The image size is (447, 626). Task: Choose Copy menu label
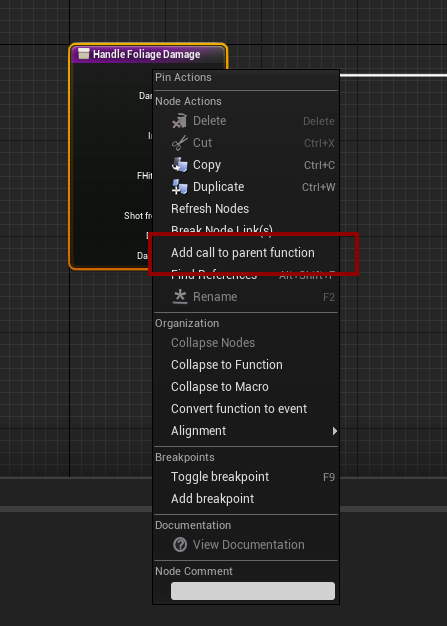[207, 164]
